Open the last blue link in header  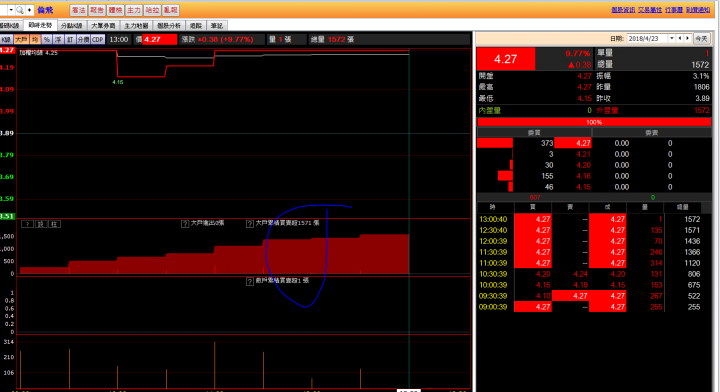[698, 10]
